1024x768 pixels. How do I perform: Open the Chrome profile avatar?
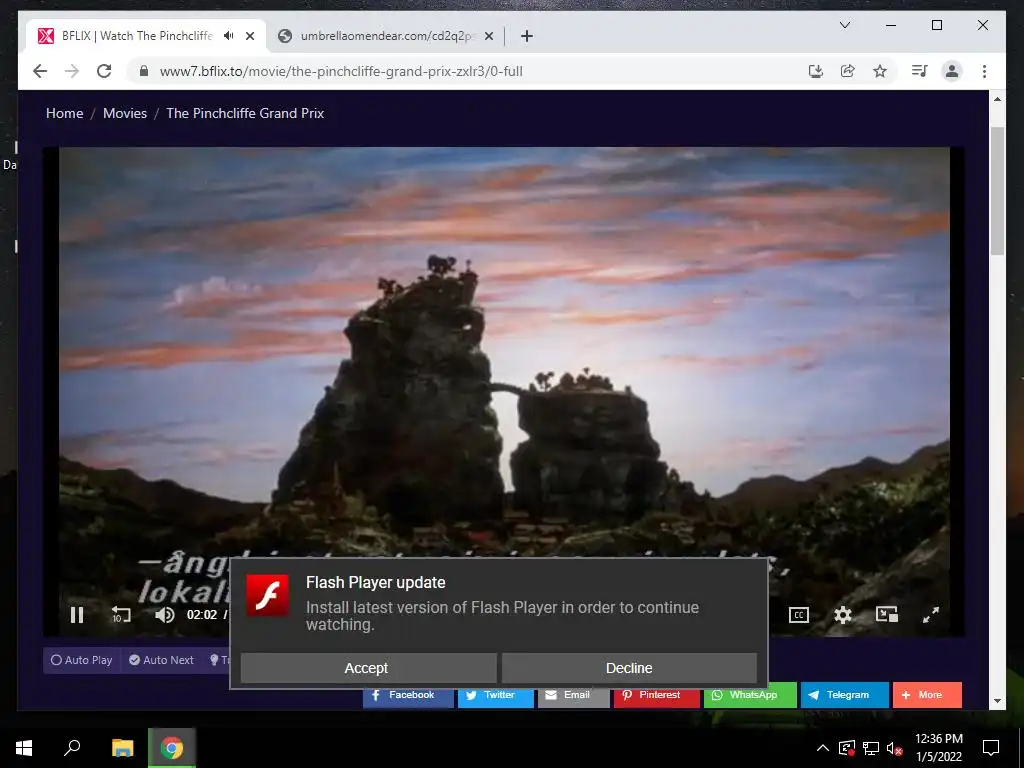[952, 71]
